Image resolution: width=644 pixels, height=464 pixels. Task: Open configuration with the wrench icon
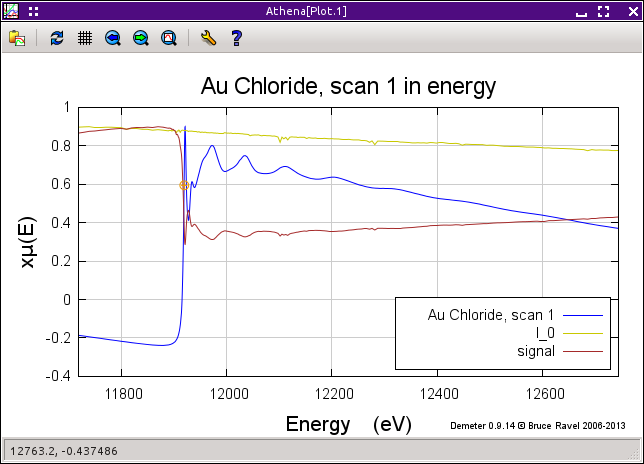point(208,38)
